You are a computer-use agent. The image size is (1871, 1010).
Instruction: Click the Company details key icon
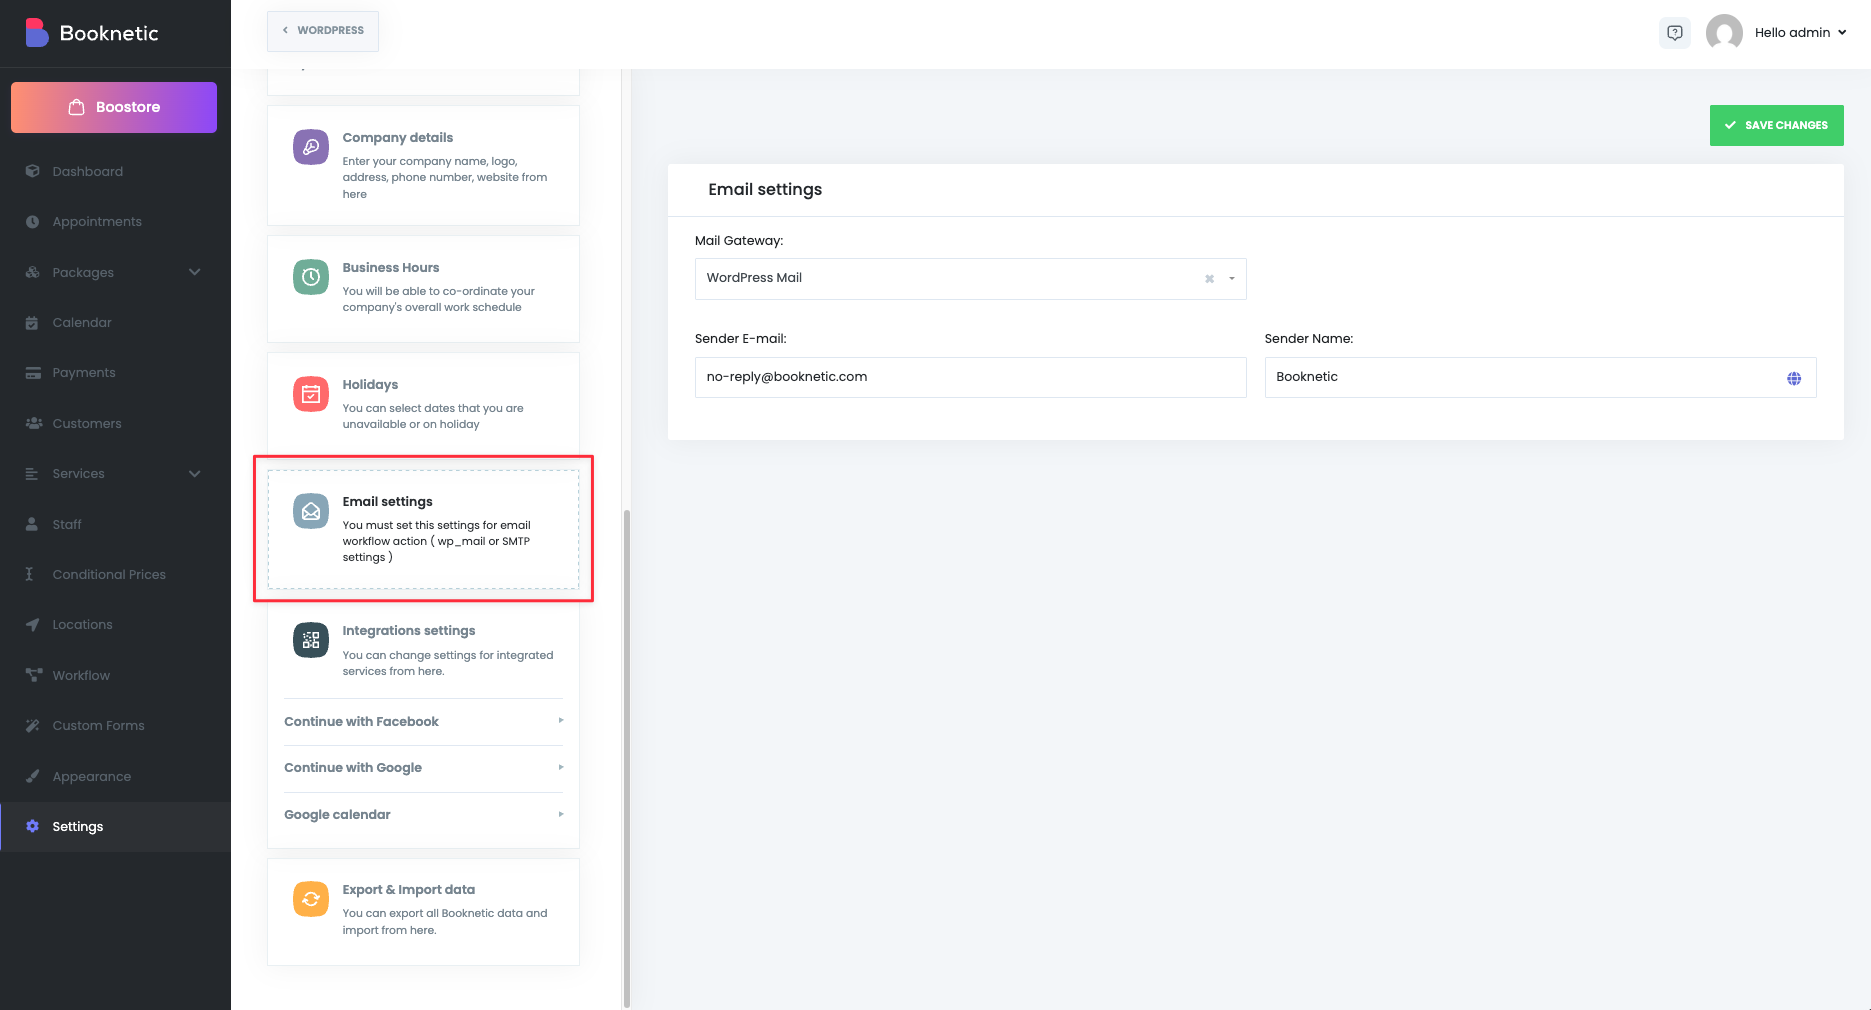point(310,147)
